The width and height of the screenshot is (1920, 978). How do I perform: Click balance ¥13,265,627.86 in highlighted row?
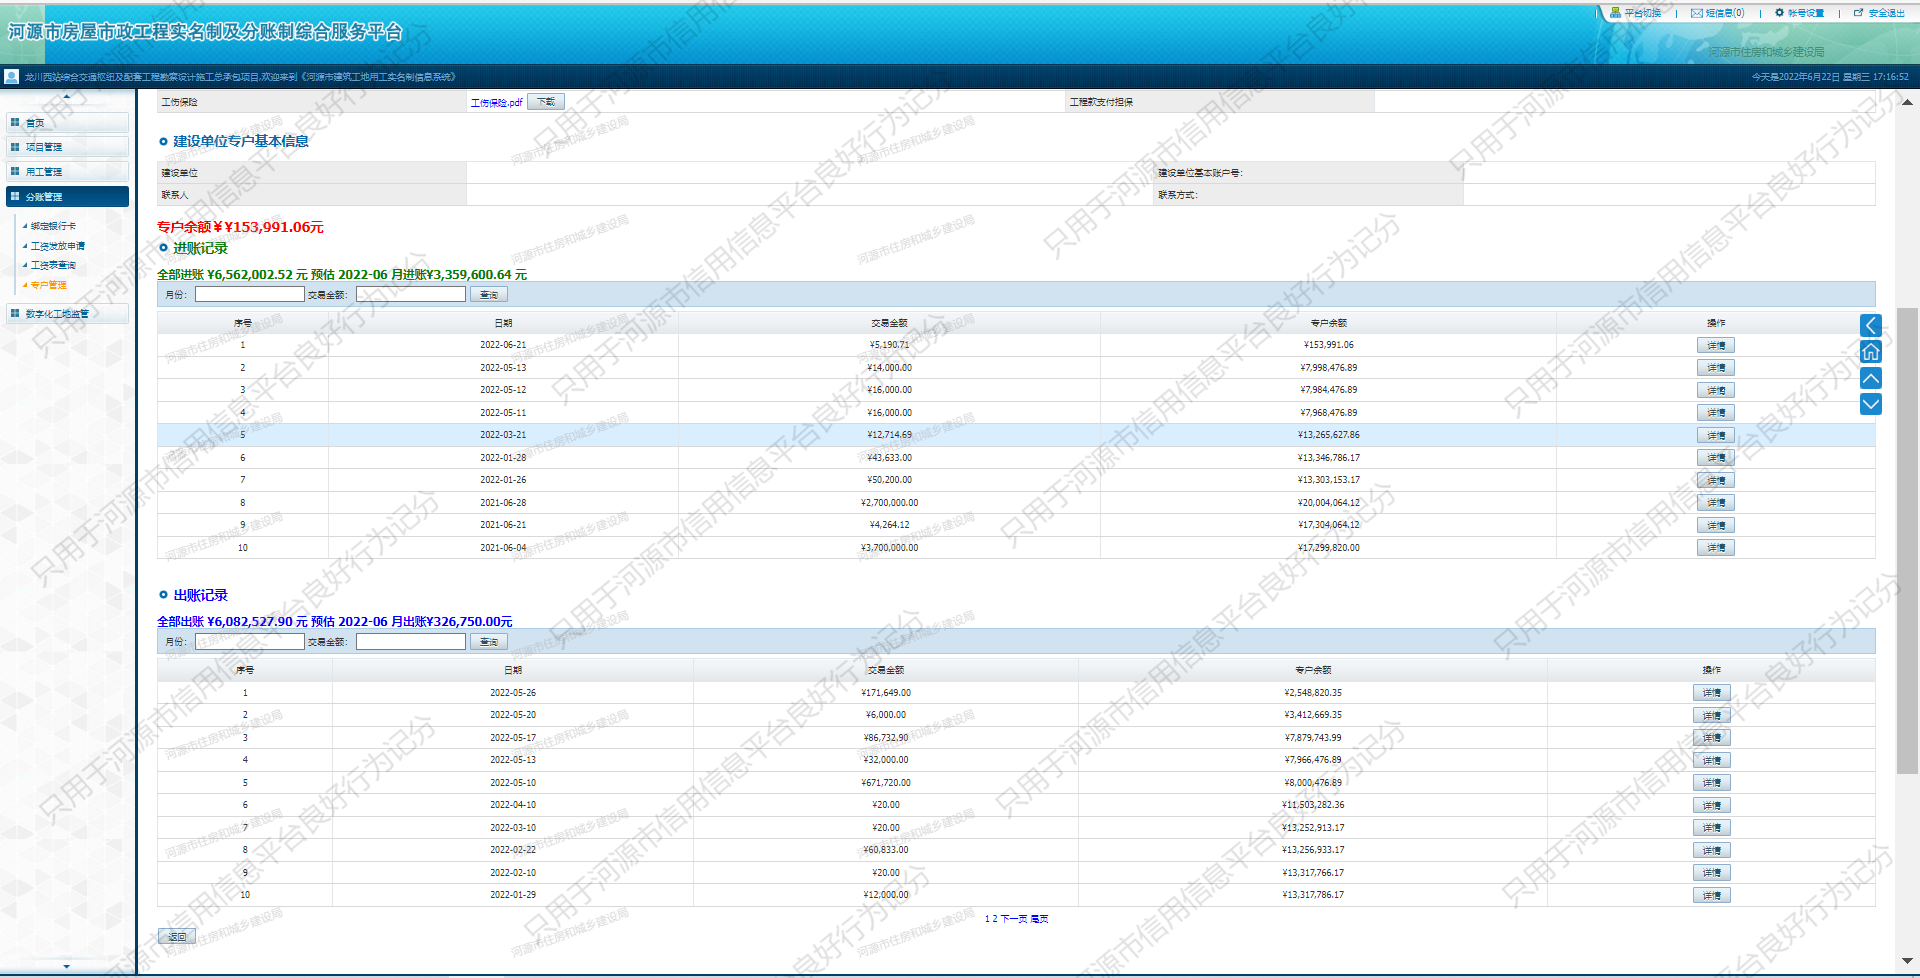pos(1328,435)
